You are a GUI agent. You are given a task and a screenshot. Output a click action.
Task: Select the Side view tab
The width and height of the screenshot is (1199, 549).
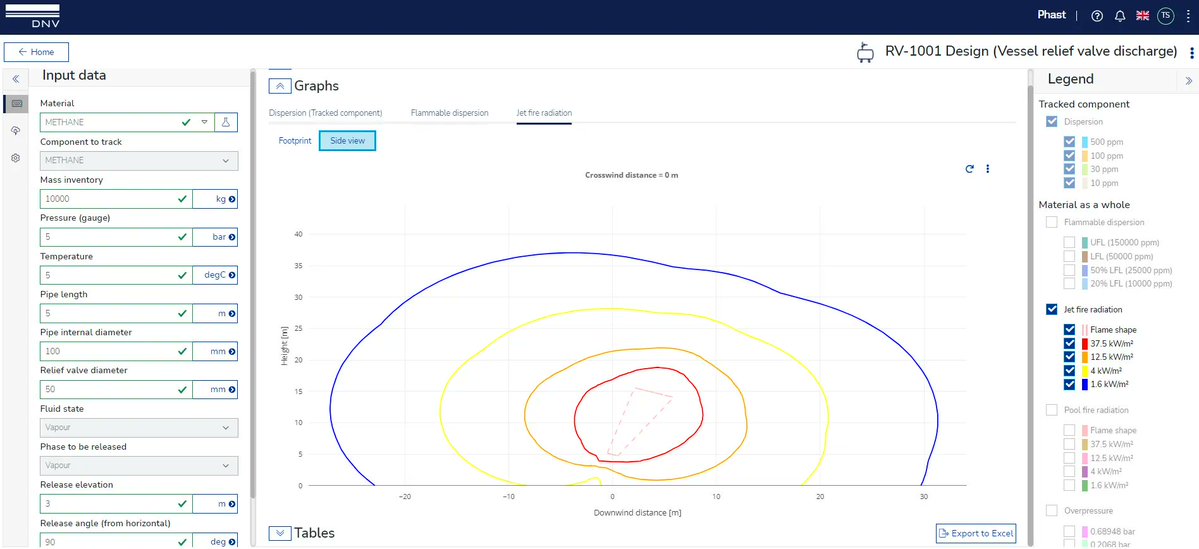coord(347,141)
